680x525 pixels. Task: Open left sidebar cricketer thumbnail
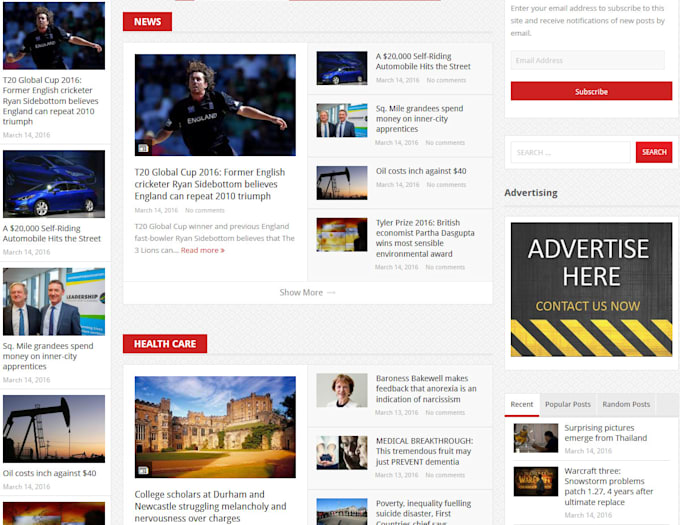(54, 36)
